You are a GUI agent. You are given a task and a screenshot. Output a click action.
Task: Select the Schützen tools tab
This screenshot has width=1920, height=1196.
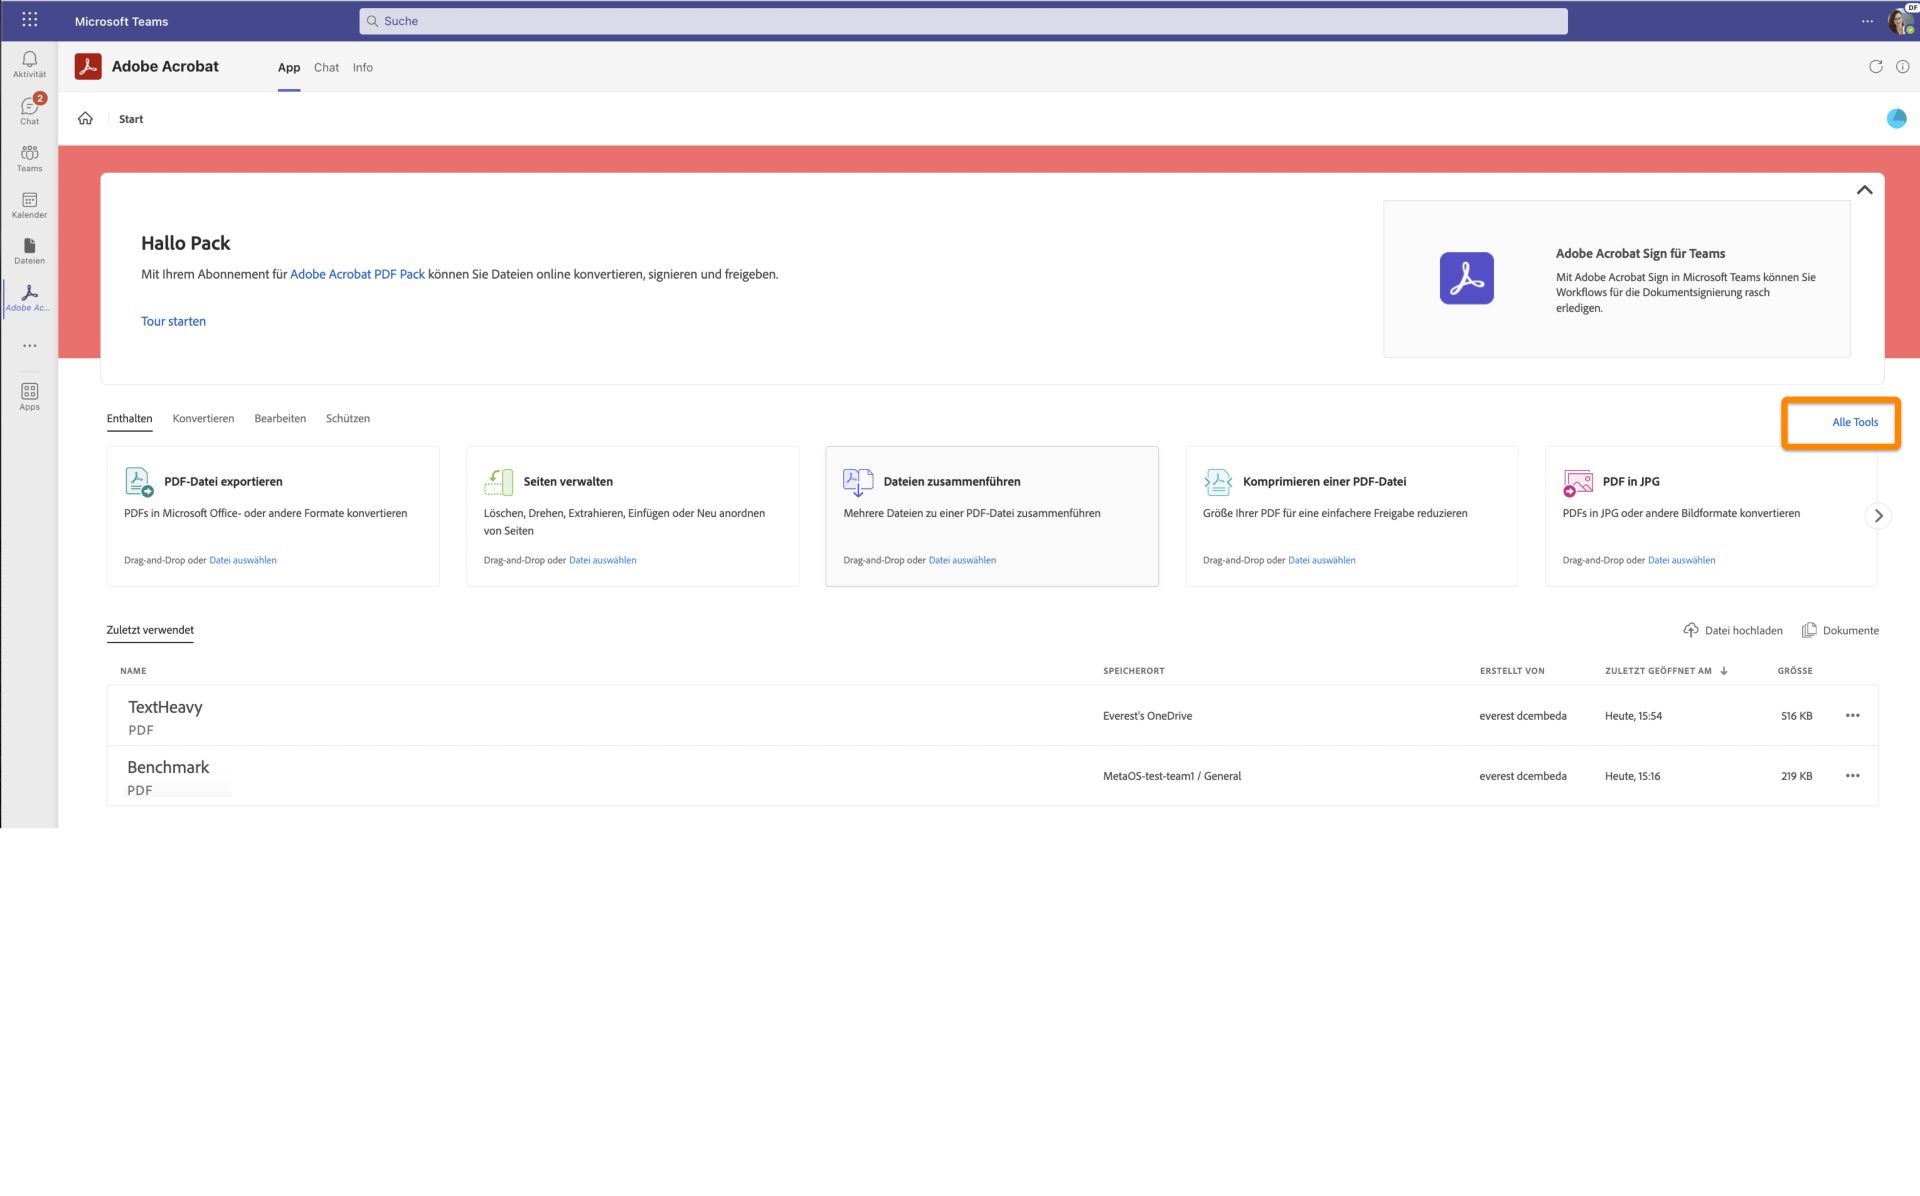[348, 418]
